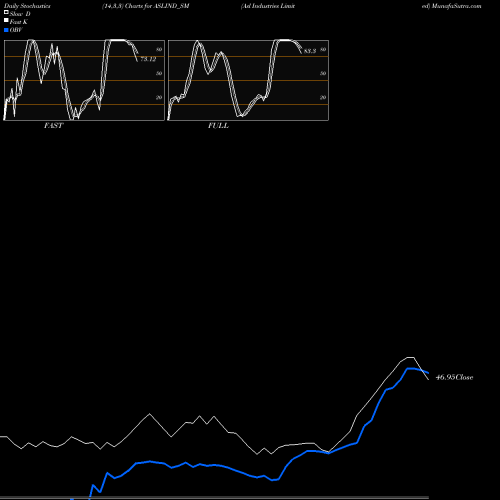Click the '46.95Close' price label
This screenshot has width=500, height=500.
coord(454,377)
